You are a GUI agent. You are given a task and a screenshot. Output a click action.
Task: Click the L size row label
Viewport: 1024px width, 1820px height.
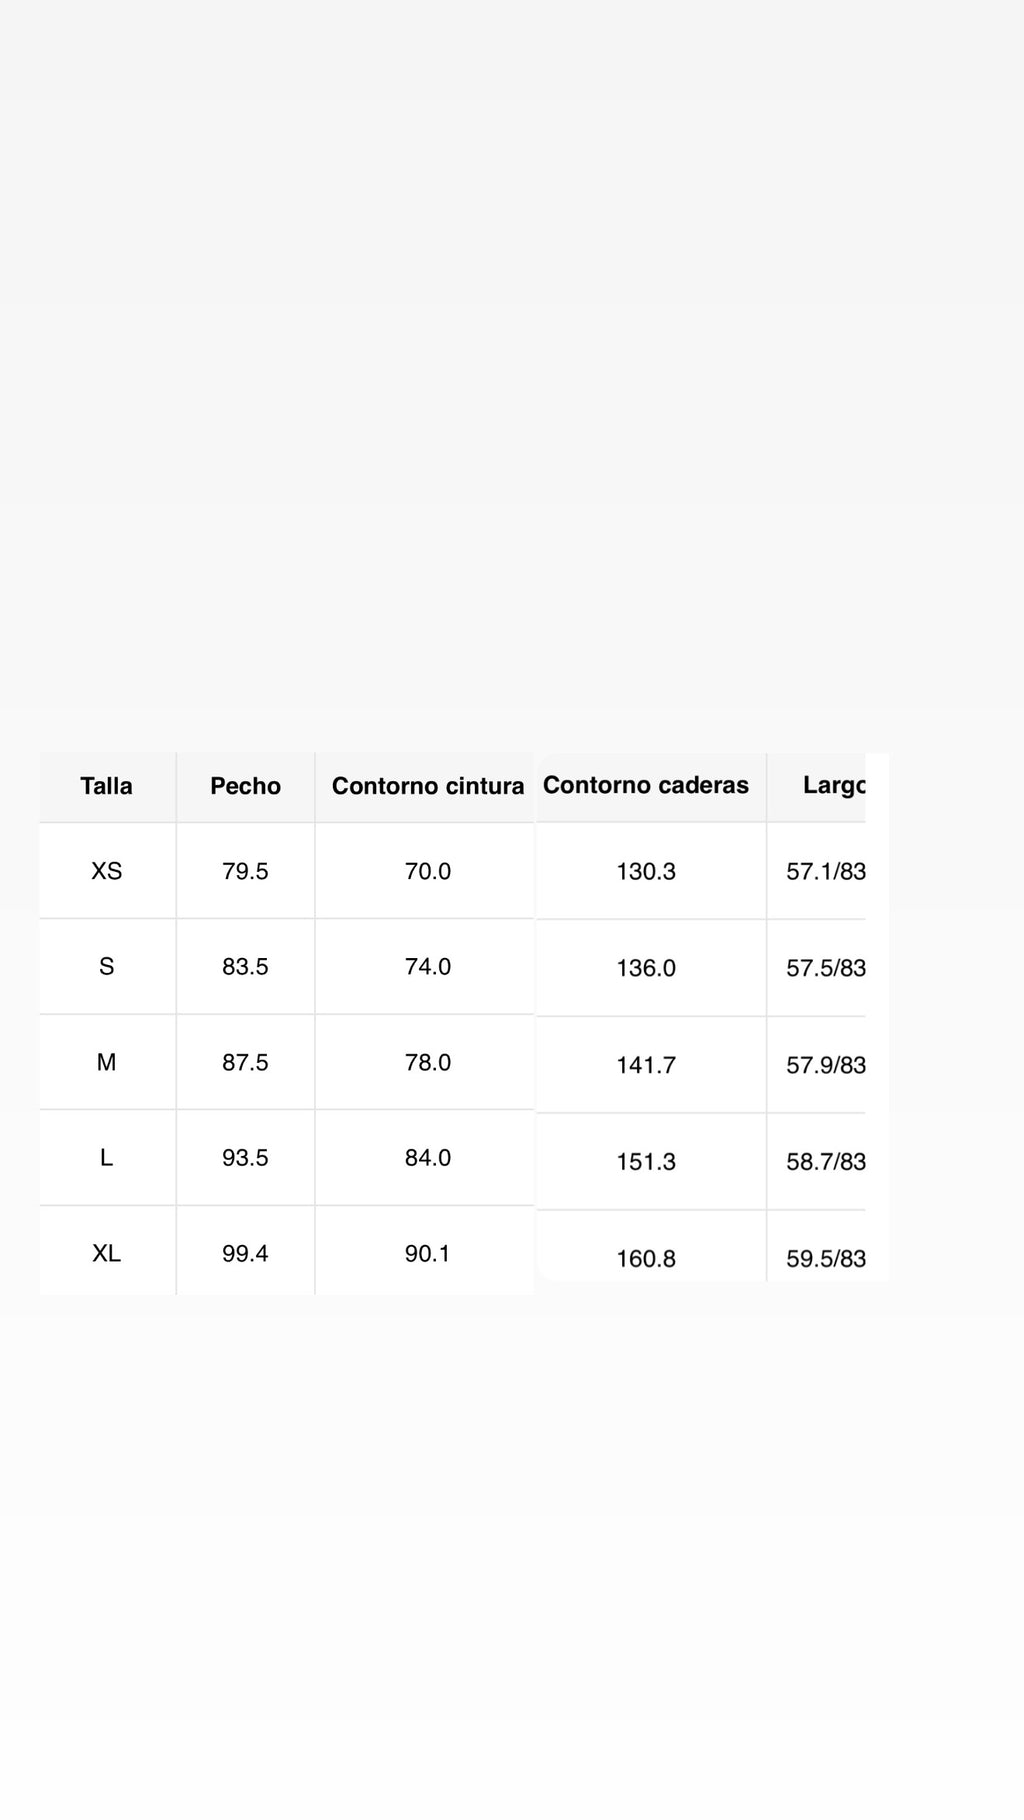click(106, 1157)
